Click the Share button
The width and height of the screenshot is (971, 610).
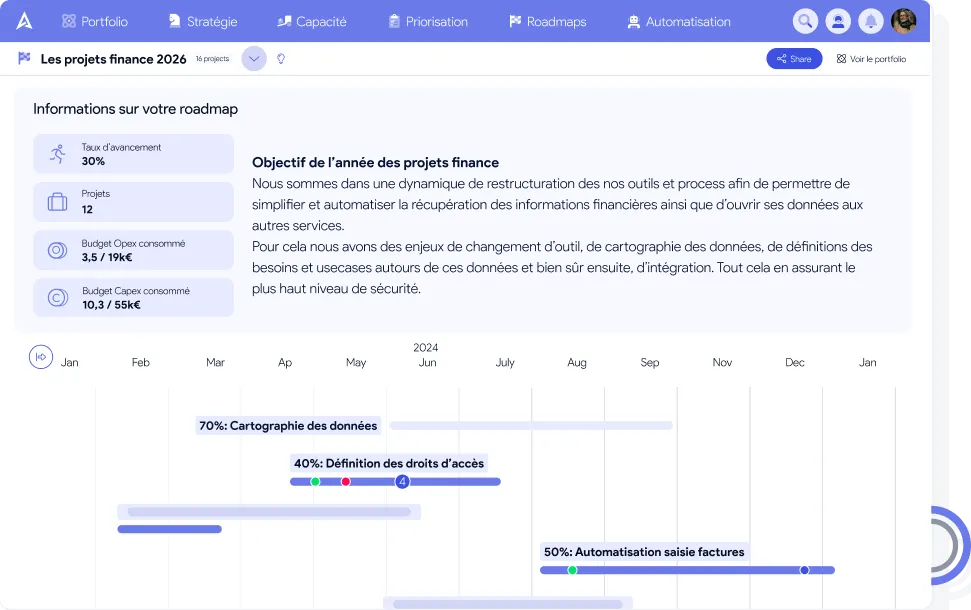coord(794,59)
